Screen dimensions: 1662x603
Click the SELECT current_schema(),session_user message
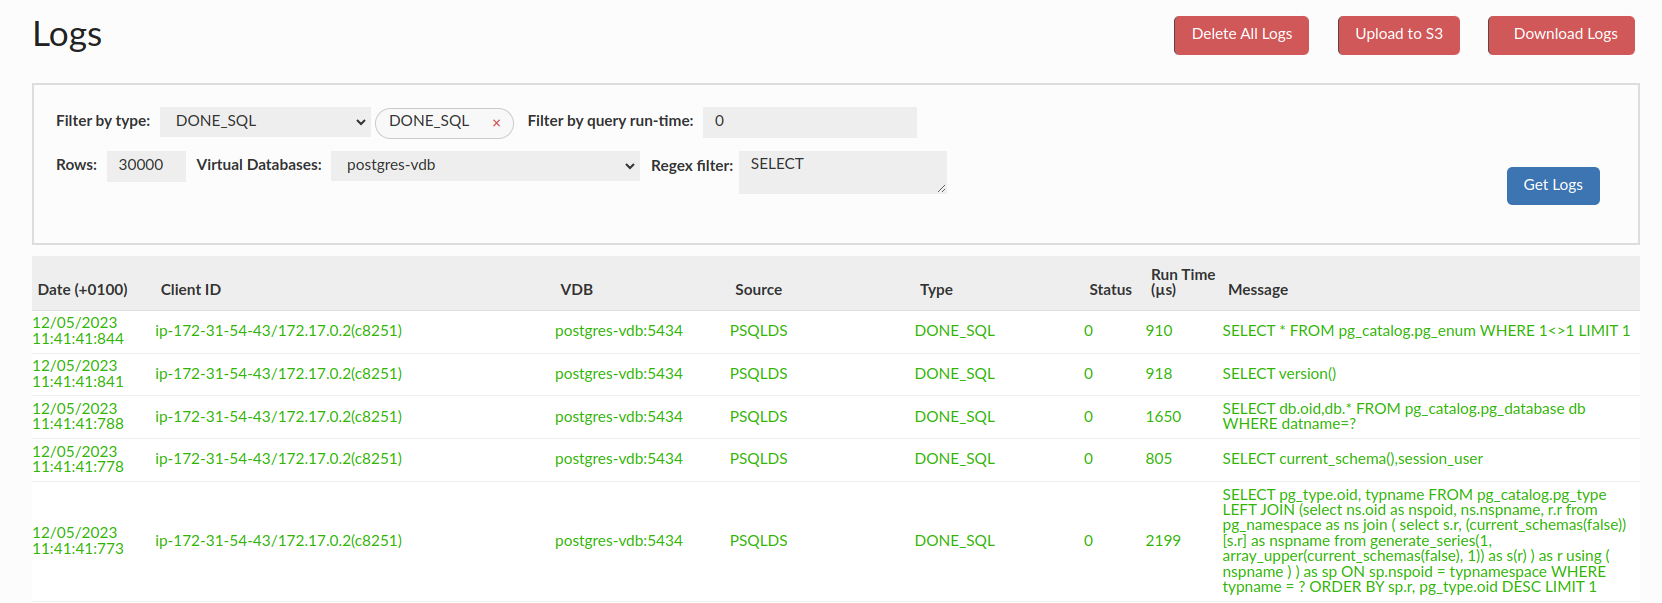(x=1352, y=459)
